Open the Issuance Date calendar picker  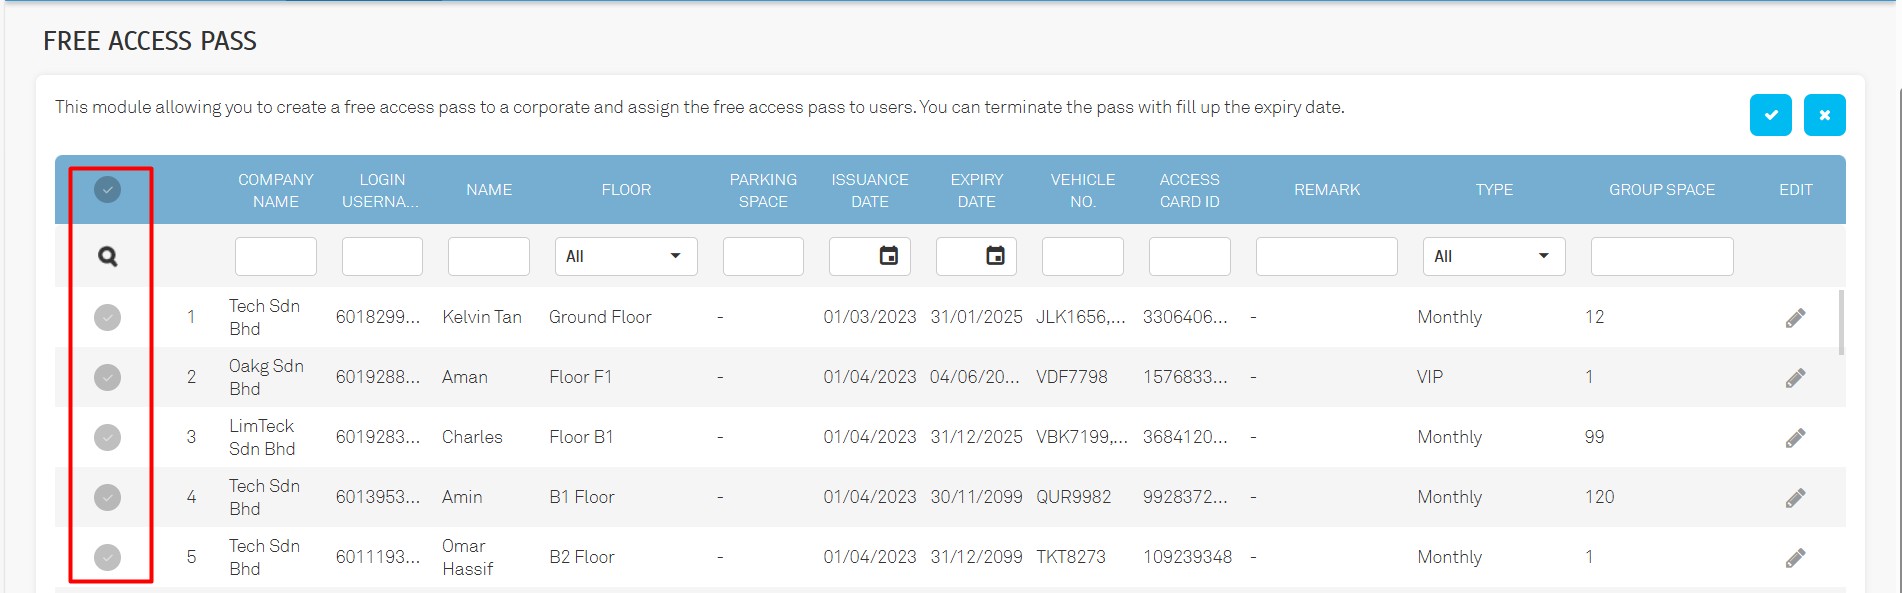coord(888,256)
